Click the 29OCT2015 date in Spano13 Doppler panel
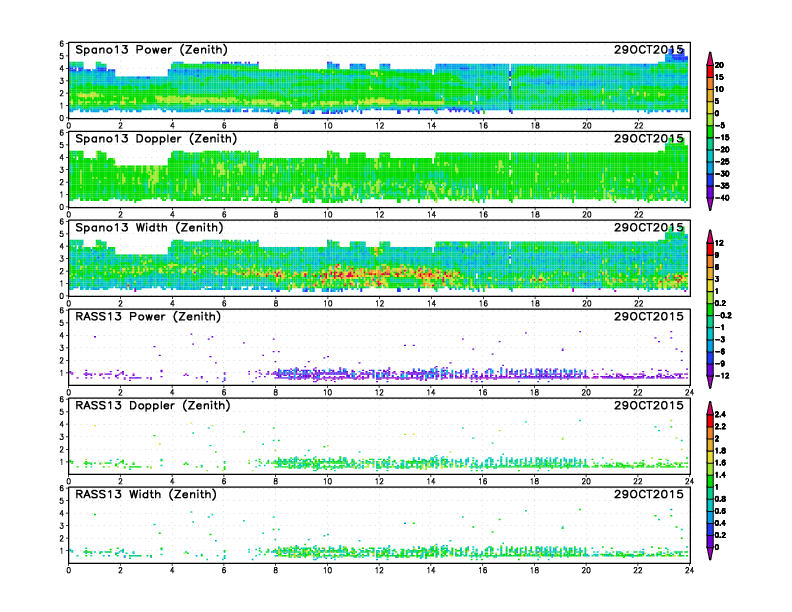The width and height of the screenshot is (792, 612). tap(649, 138)
